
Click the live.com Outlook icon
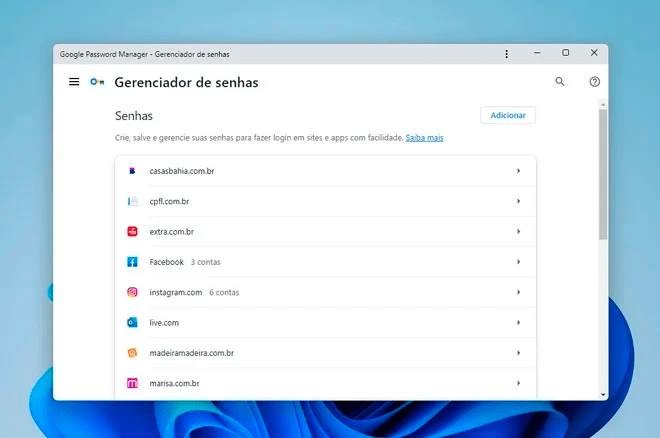(132, 322)
